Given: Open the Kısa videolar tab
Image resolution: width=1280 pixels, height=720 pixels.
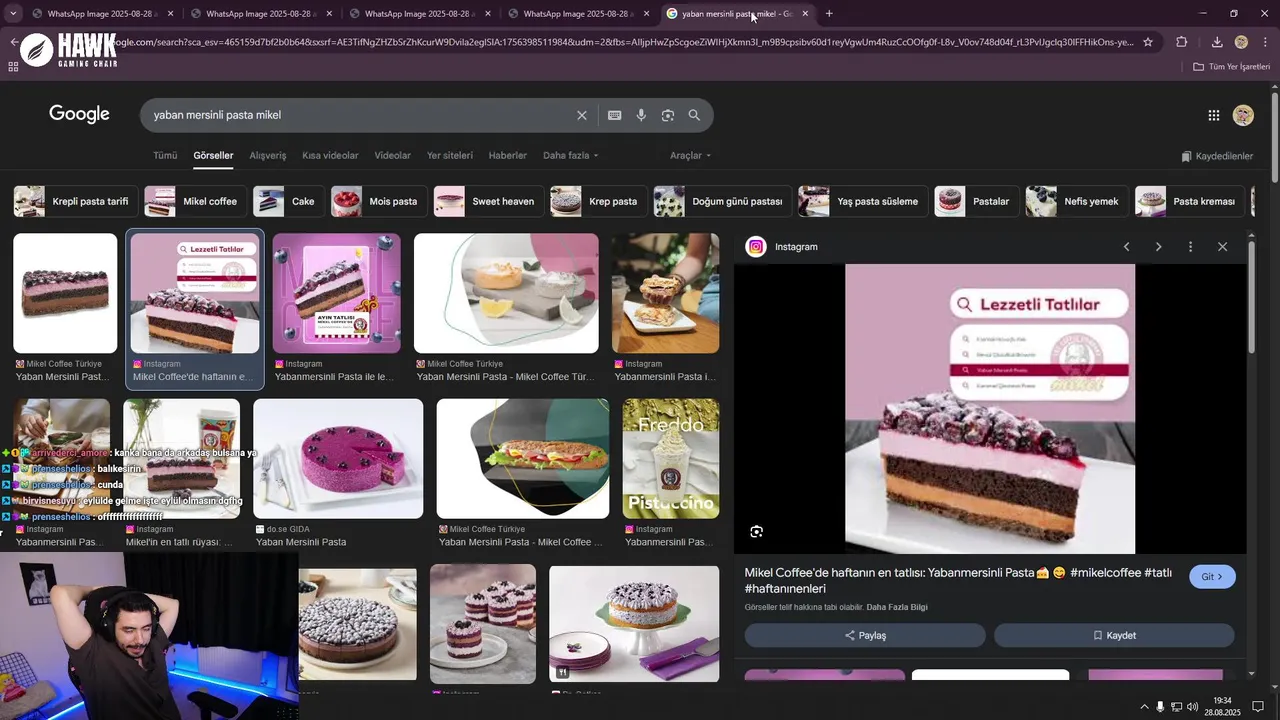Looking at the screenshot, I should point(330,156).
